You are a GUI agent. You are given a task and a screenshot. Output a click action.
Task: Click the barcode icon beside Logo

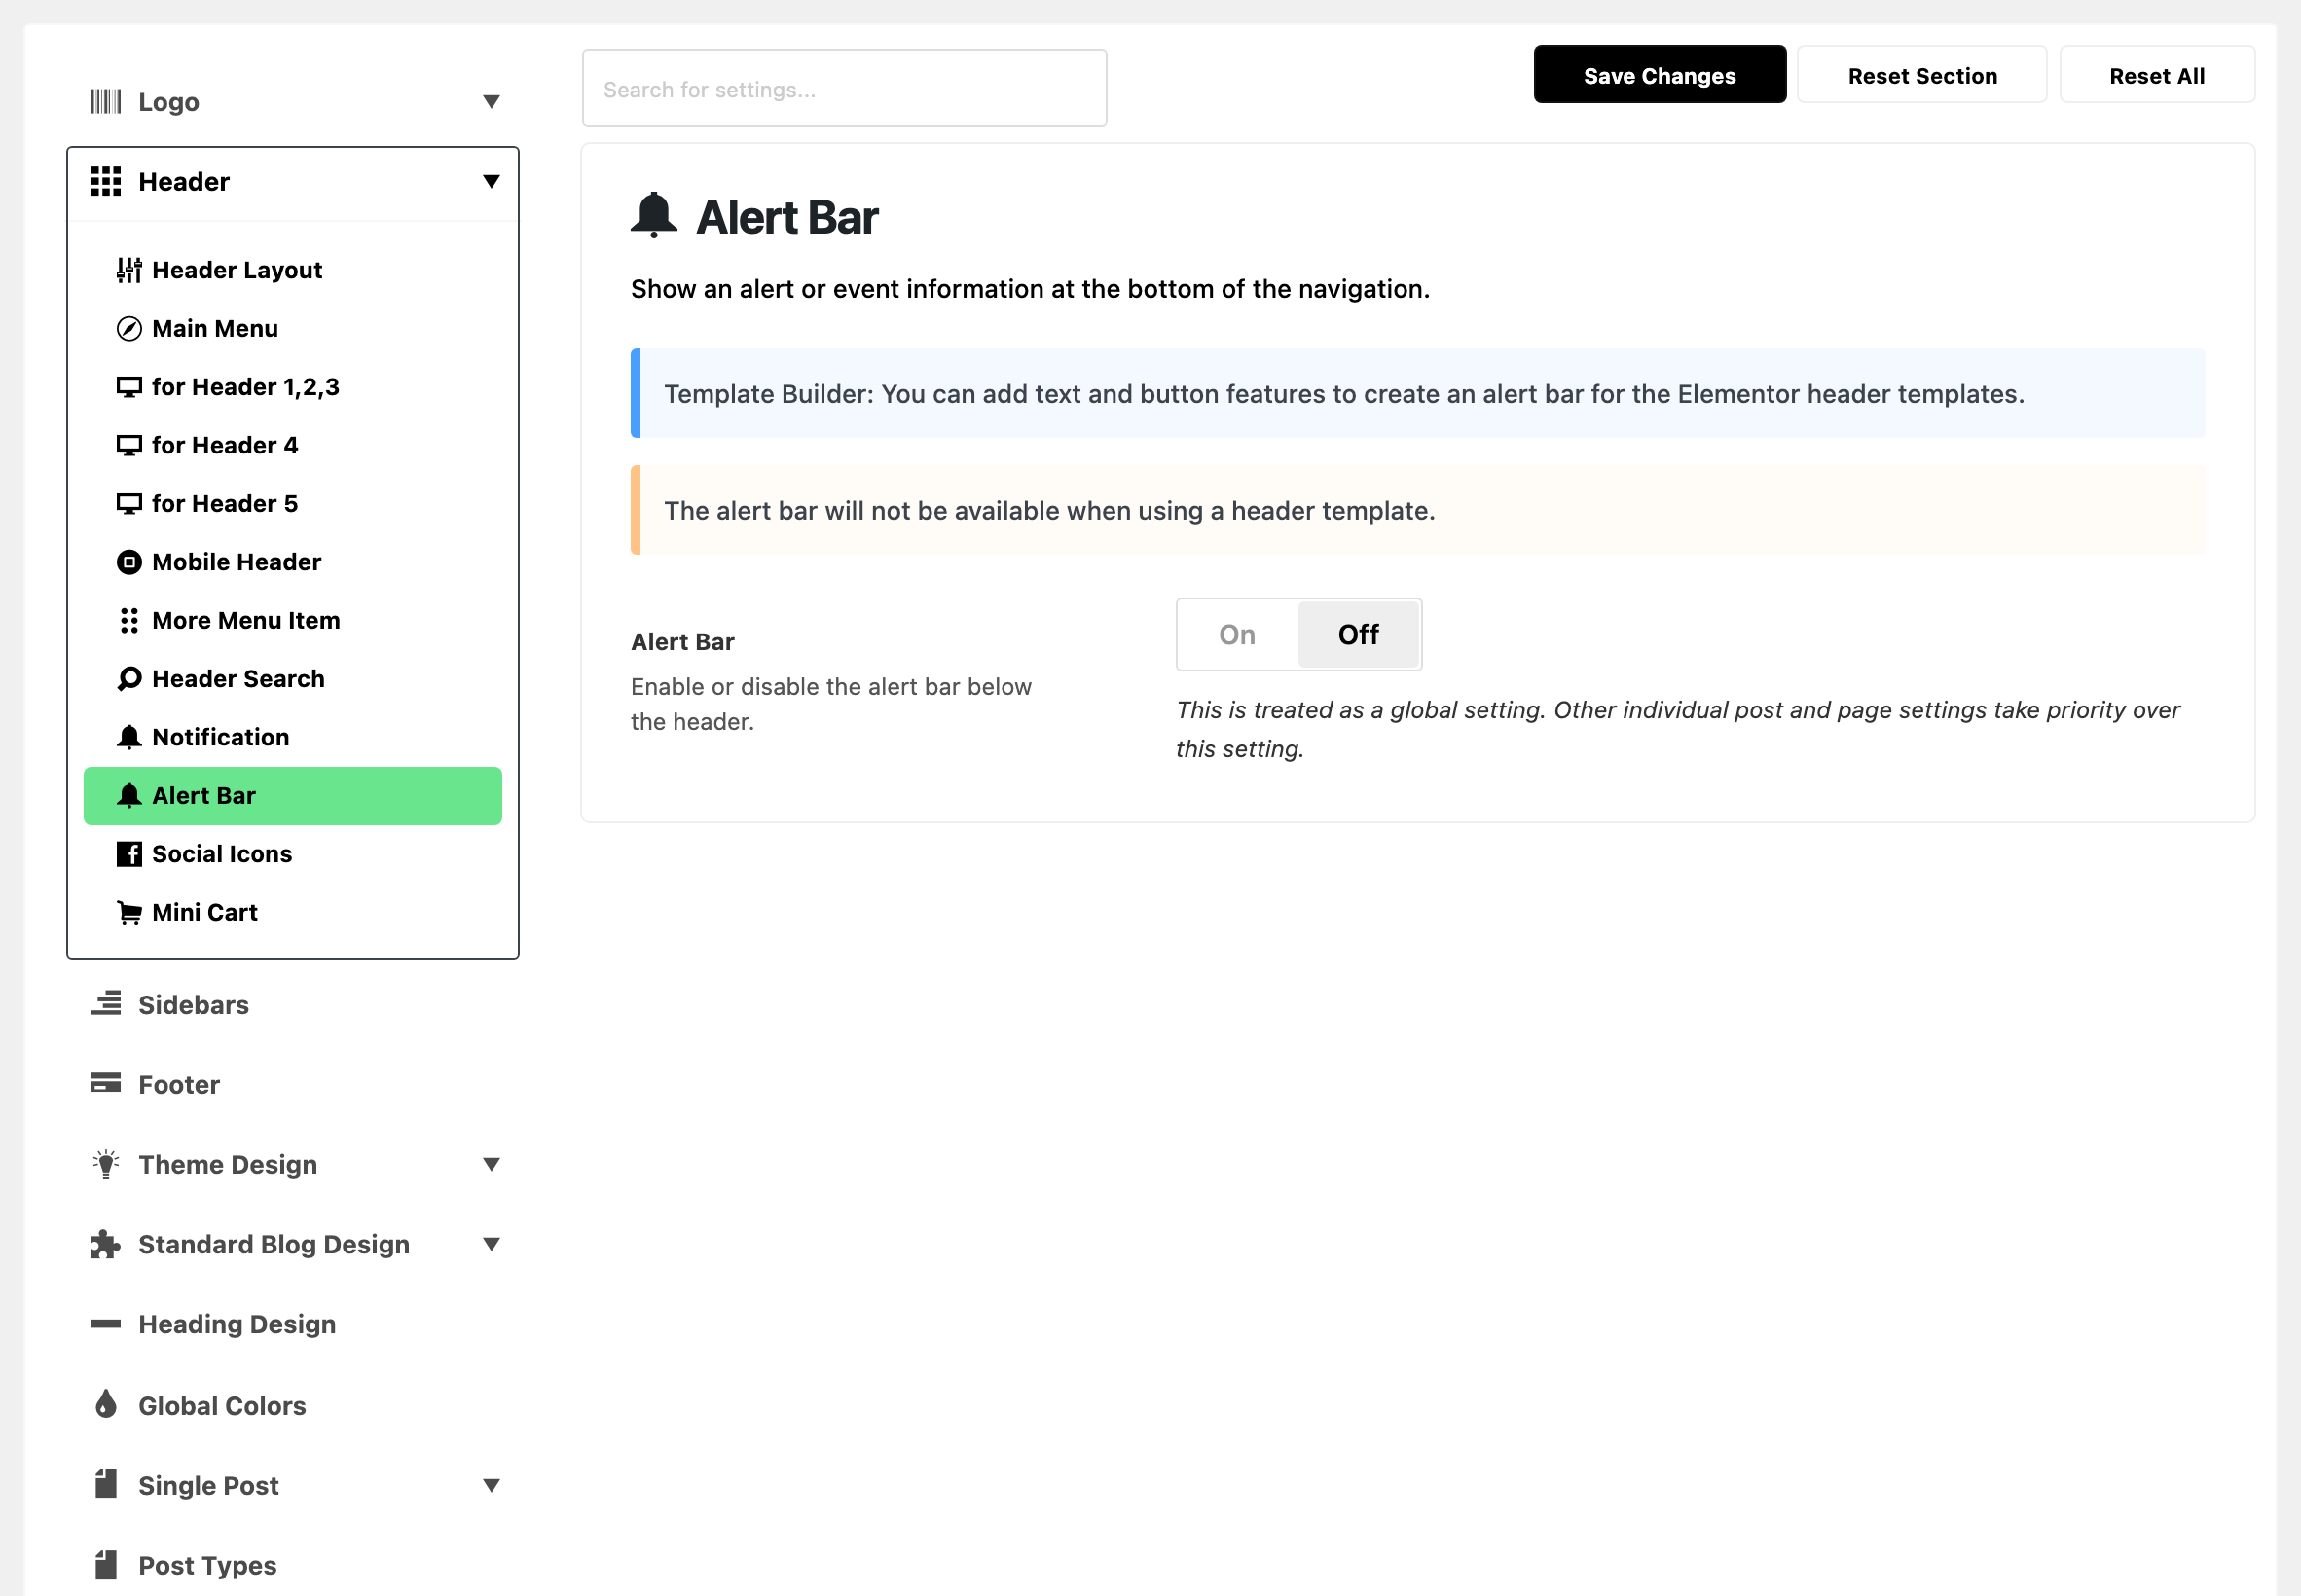click(x=106, y=102)
